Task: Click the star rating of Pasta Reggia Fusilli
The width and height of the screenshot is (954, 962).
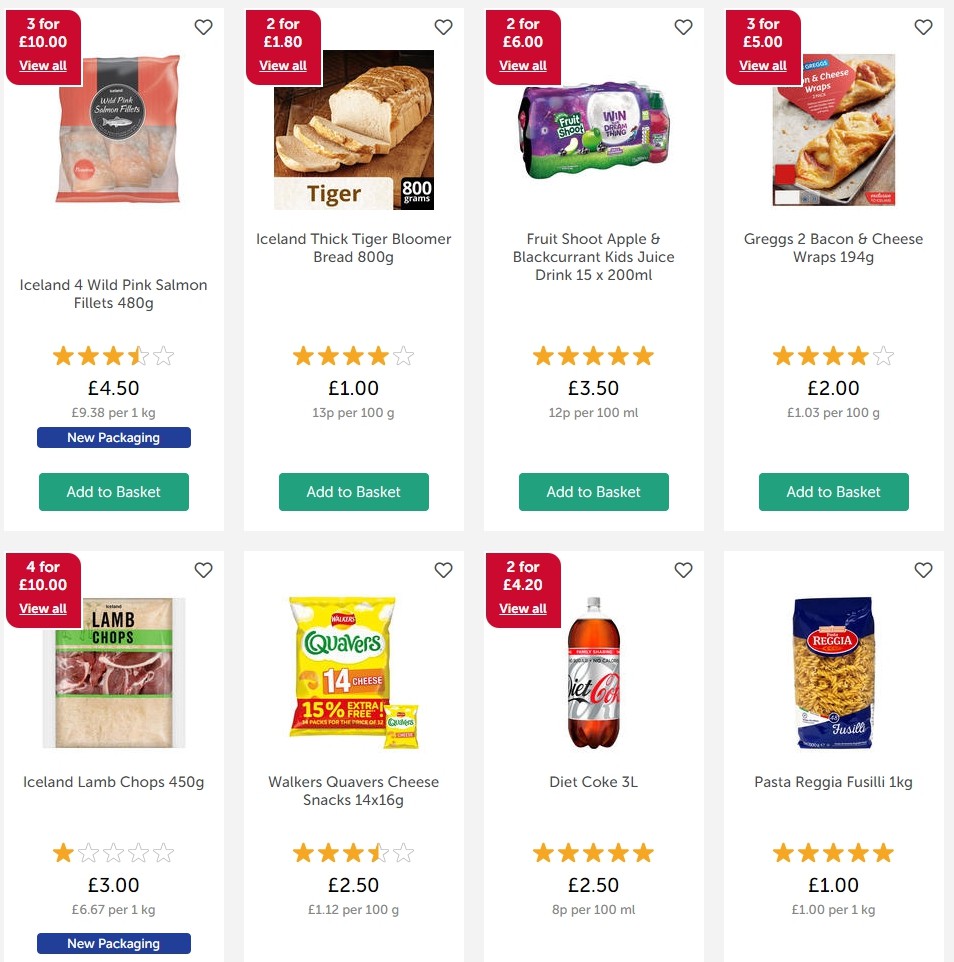Action: tap(833, 852)
